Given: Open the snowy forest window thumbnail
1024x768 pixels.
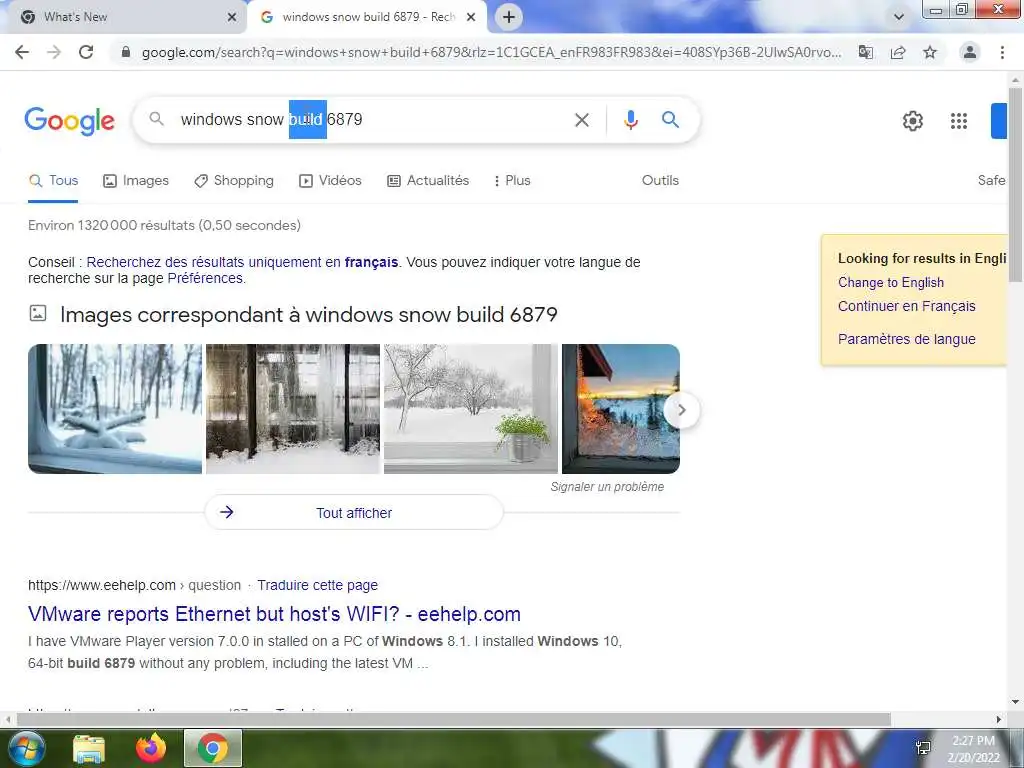Looking at the screenshot, I should (115, 409).
